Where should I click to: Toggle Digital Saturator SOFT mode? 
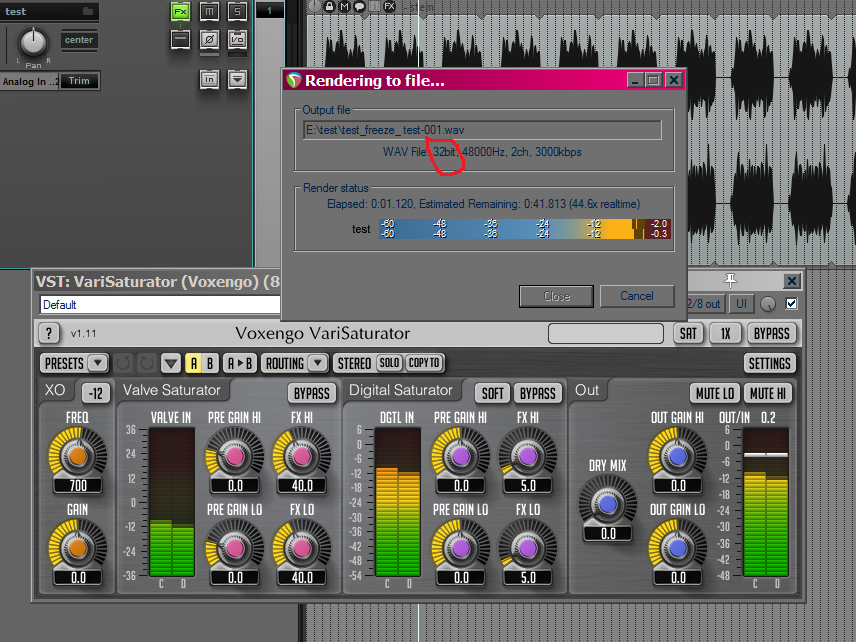click(492, 393)
